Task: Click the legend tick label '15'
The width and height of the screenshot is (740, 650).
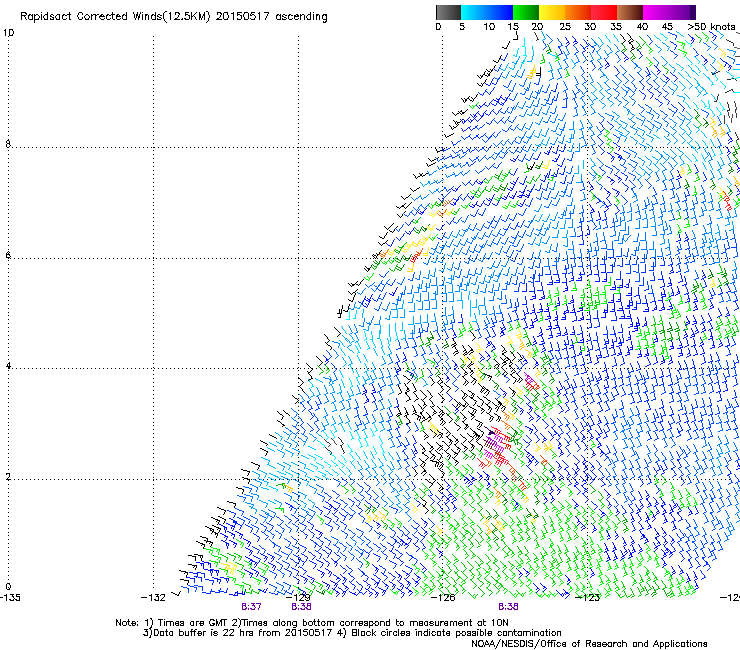Action: click(x=513, y=27)
